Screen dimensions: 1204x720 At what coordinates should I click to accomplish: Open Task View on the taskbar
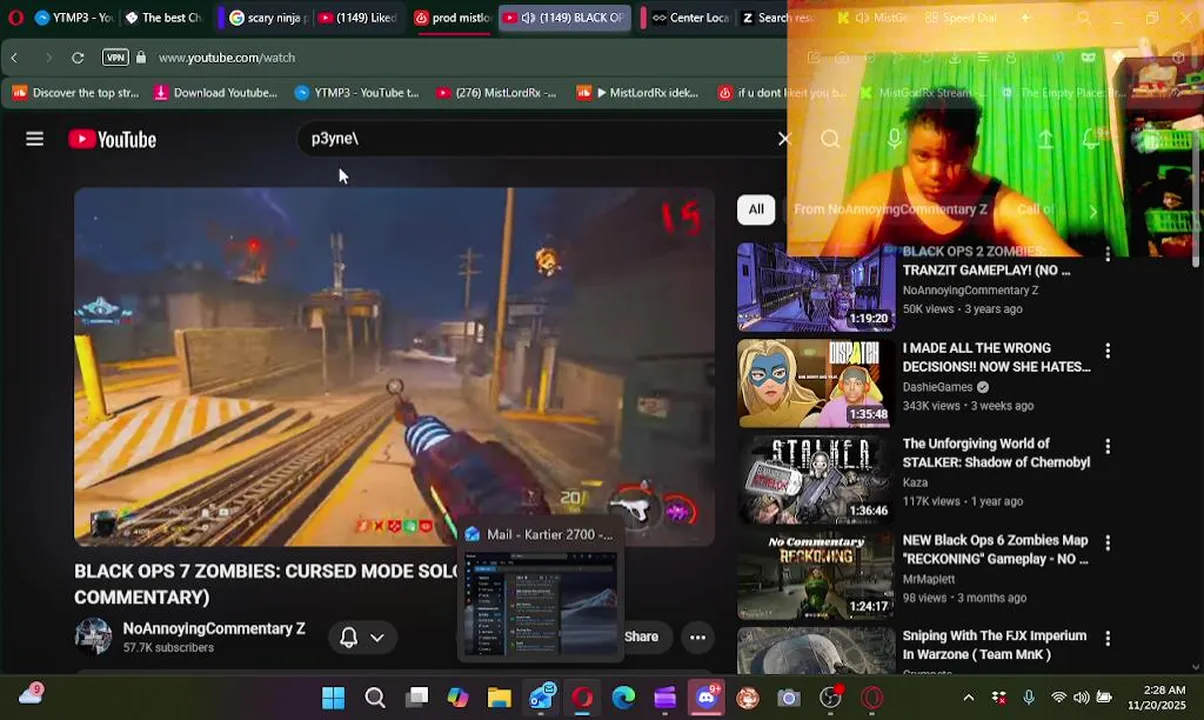pos(417,697)
